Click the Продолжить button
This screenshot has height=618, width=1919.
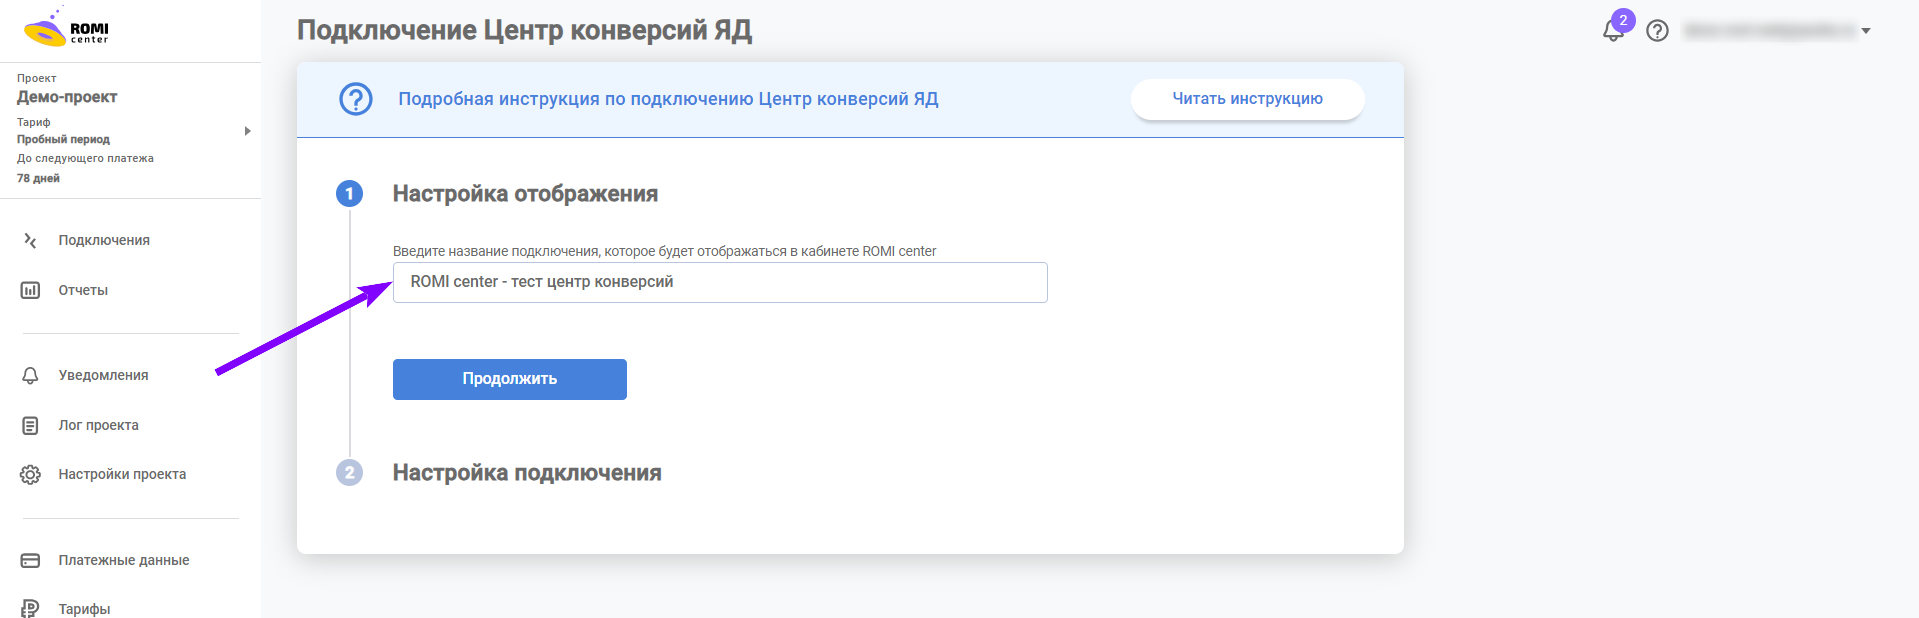510,379
